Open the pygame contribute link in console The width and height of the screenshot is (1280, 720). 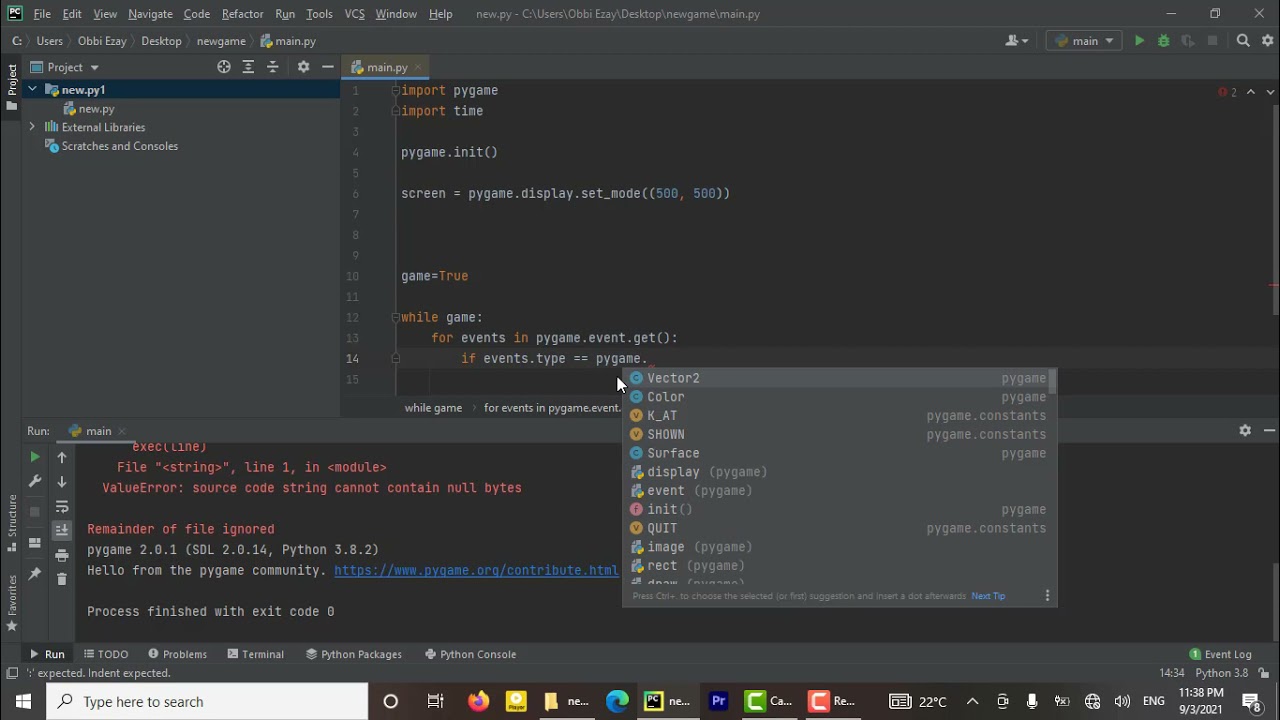point(476,570)
